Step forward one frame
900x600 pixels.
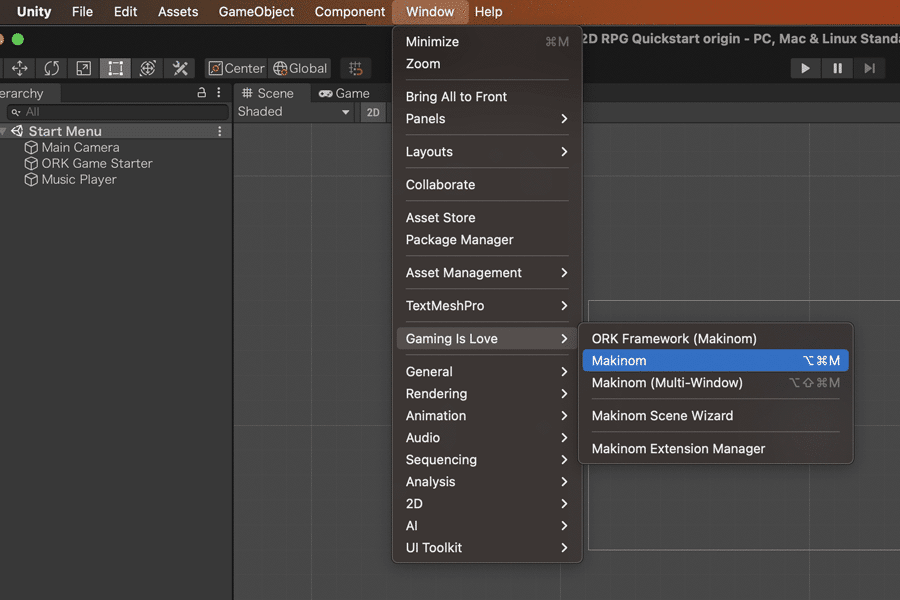point(870,68)
